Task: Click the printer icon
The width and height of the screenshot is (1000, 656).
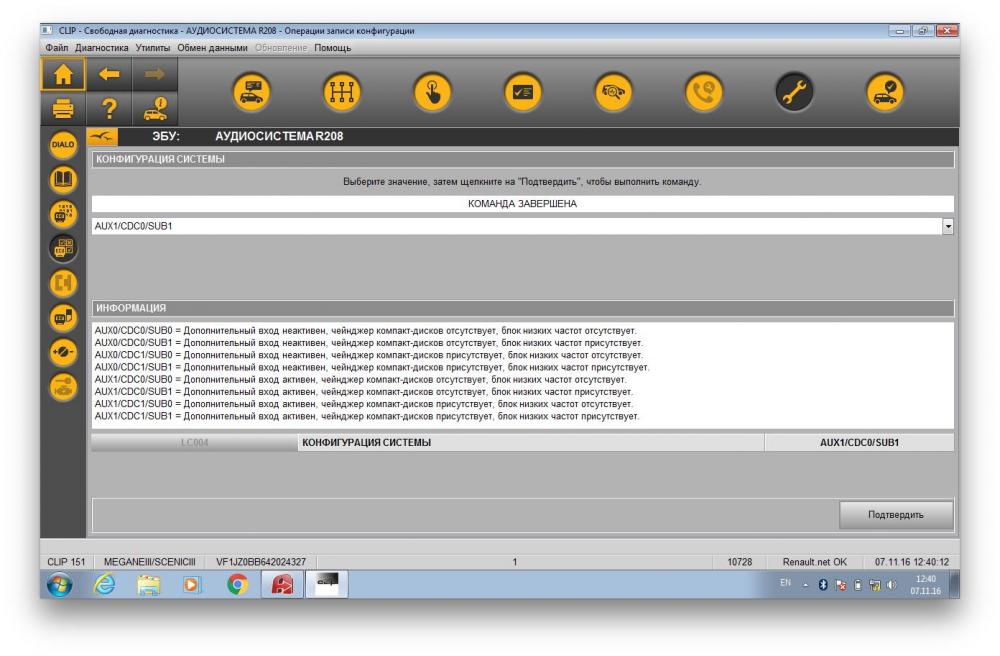Action: point(63,109)
